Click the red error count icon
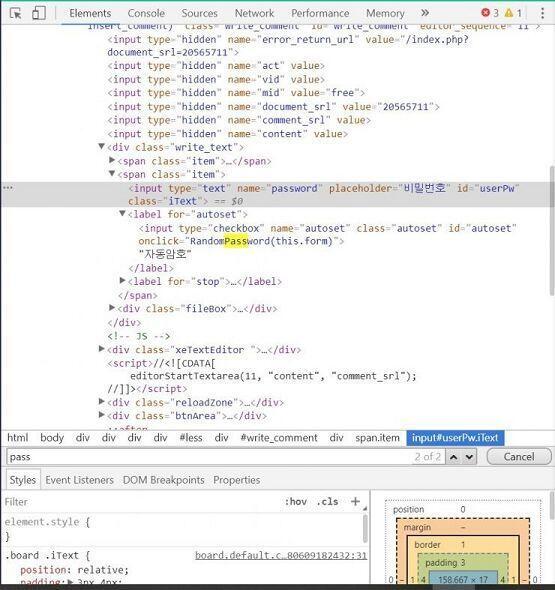The width and height of the screenshot is (555, 590). pyautogui.click(x=485, y=13)
